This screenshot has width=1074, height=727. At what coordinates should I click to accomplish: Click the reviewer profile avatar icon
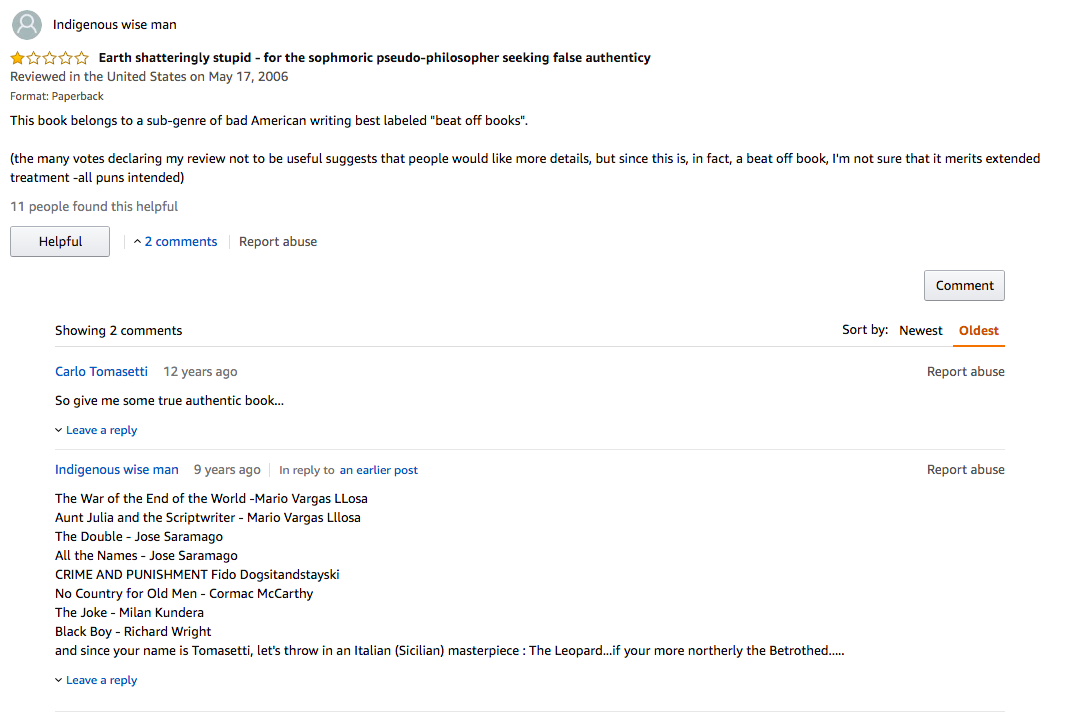27,25
